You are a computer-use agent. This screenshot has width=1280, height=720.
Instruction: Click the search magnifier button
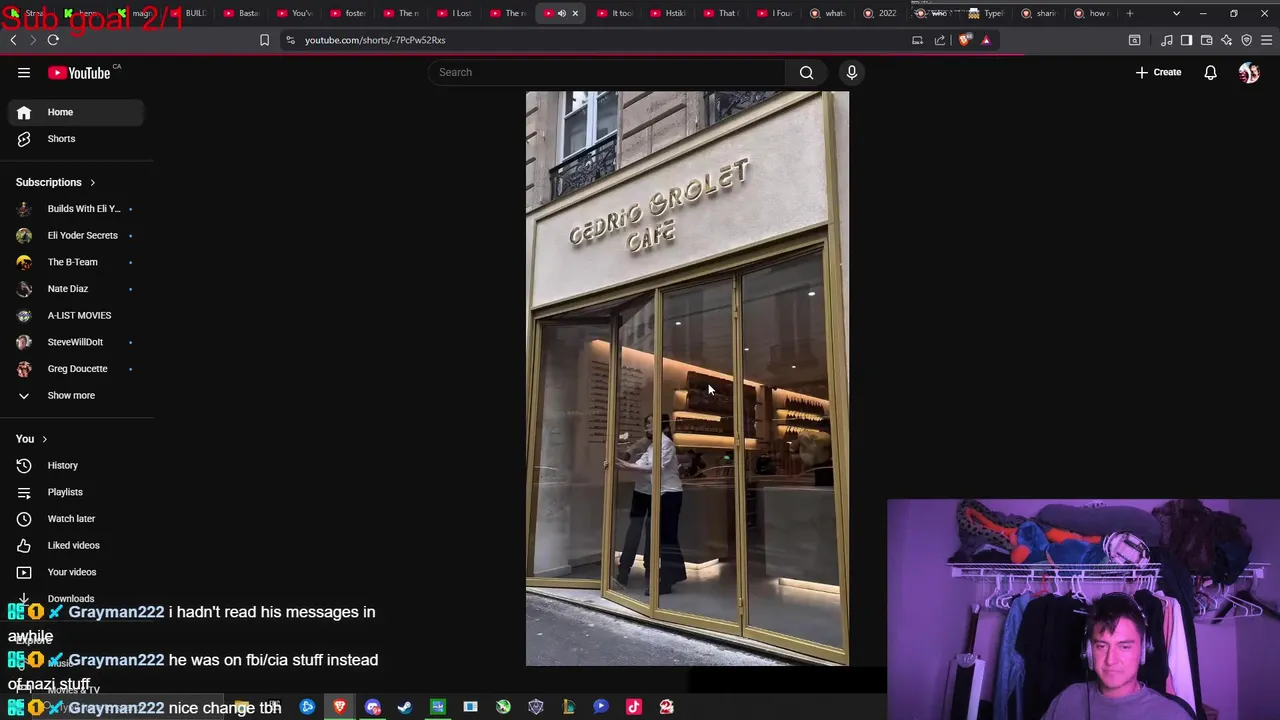[806, 72]
